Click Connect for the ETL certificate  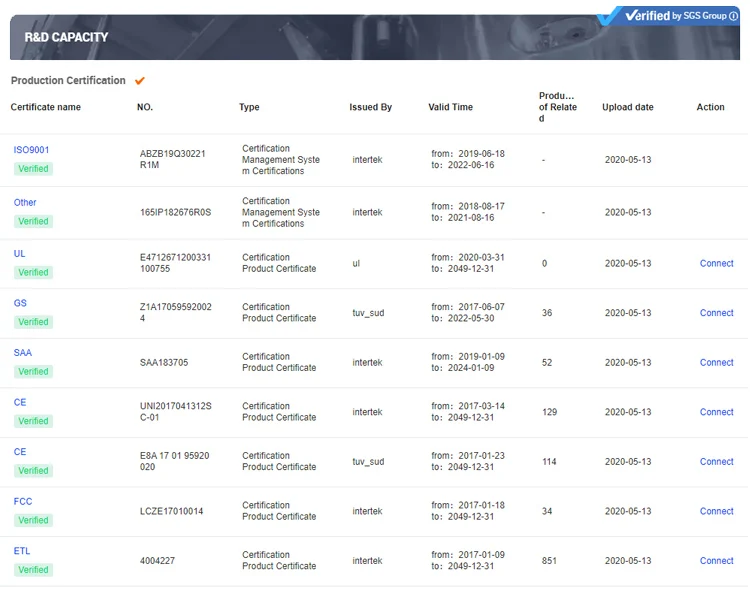click(x=716, y=561)
